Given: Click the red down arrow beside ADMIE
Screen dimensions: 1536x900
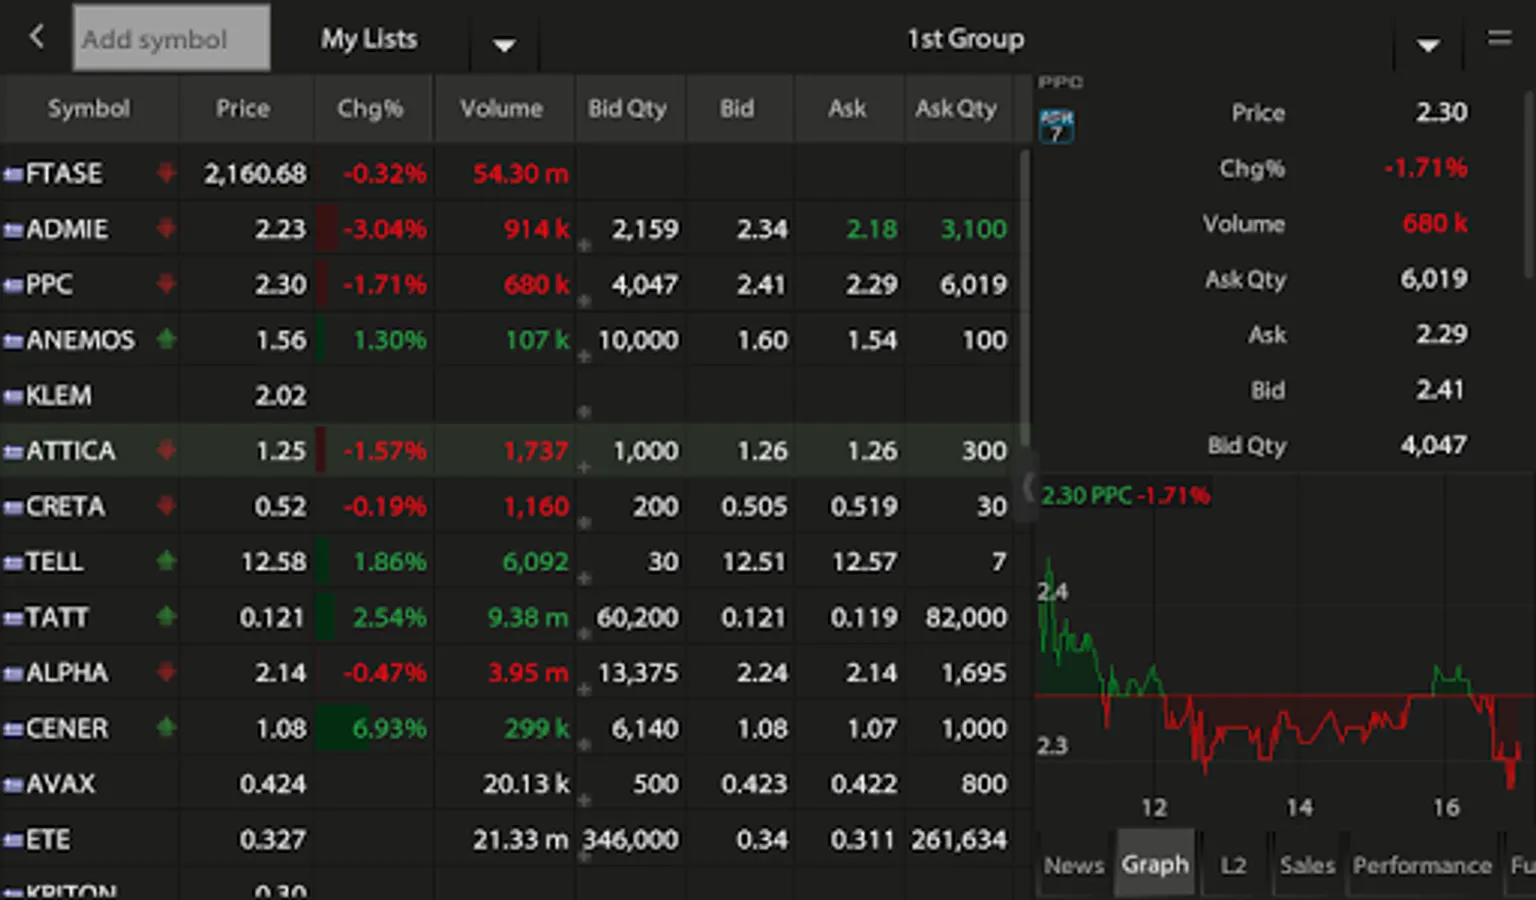Looking at the screenshot, I should (166, 229).
